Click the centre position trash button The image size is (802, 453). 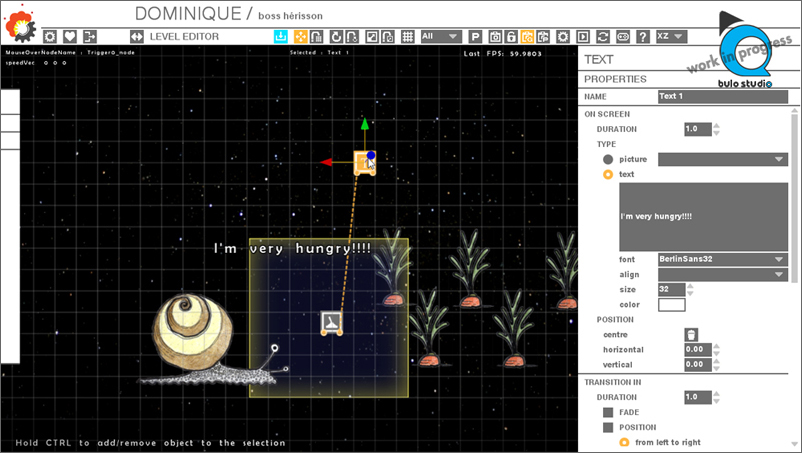tap(691, 334)
